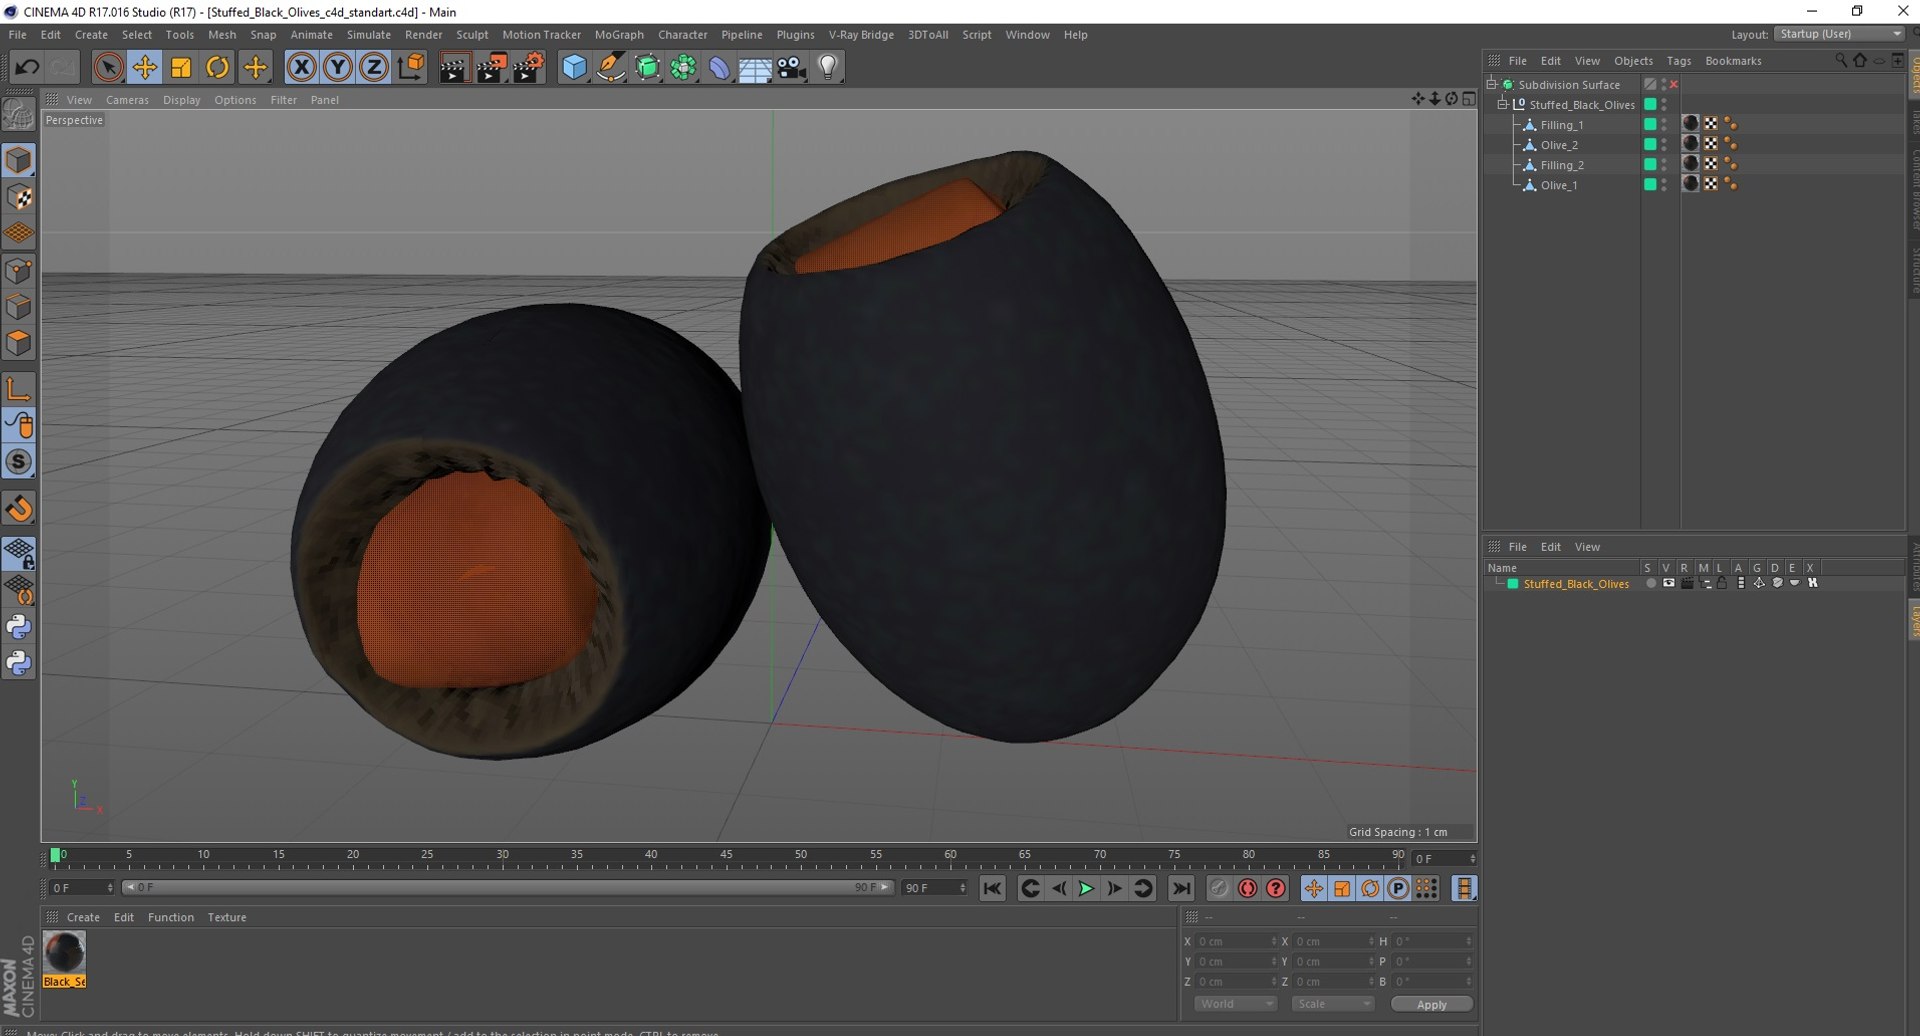Collapse the Subdivision Surface object
The height and width of the screenshot is (1036, 1920).
click(1492, 84)
